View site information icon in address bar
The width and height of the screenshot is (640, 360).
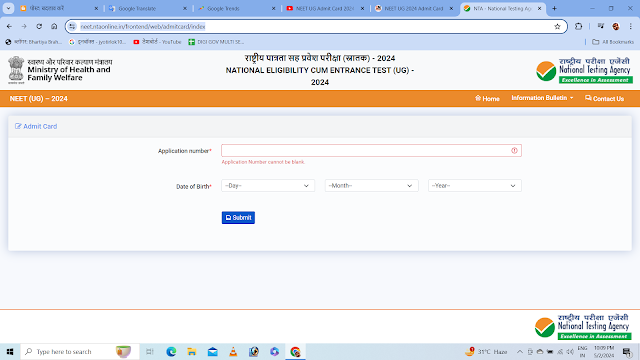pyautogui.click(x=72, y=27)
